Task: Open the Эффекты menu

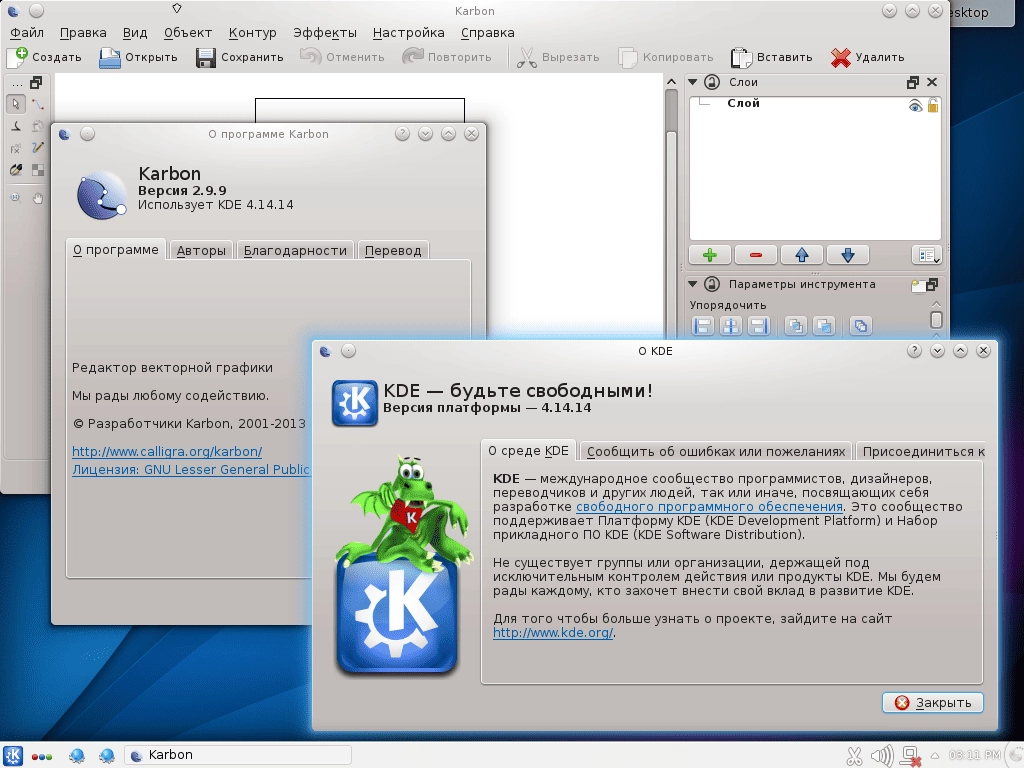Action: (325, 33)
